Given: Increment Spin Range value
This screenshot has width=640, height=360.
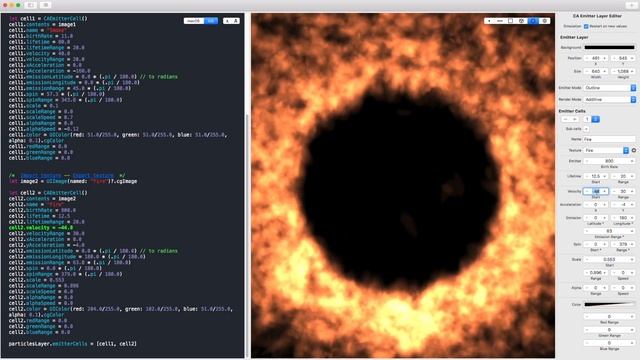Looking at the screenshot, I should tap(632, 244).
